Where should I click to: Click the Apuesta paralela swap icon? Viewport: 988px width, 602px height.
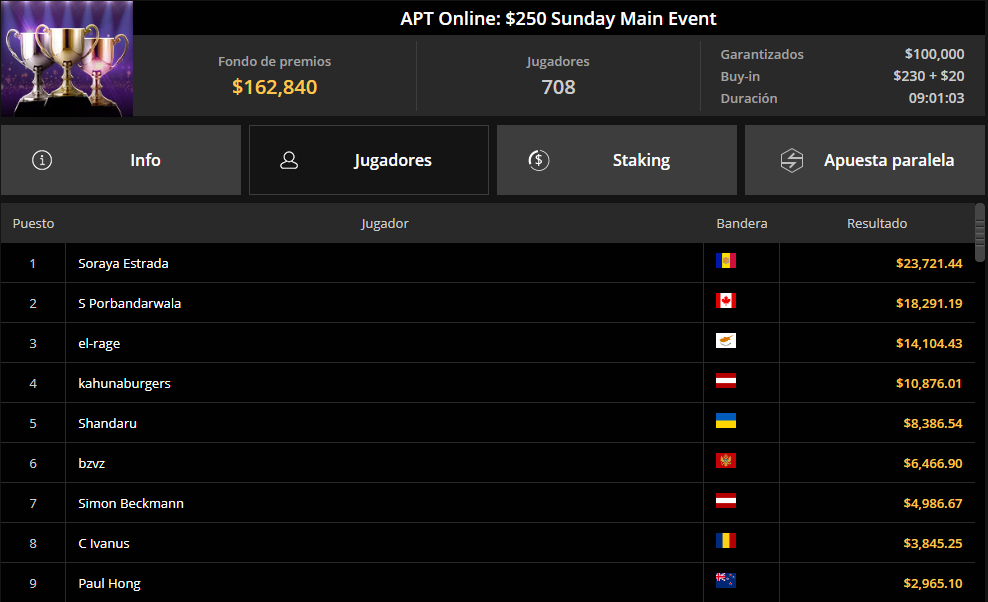pyautogui.click(x=791, y=160)
